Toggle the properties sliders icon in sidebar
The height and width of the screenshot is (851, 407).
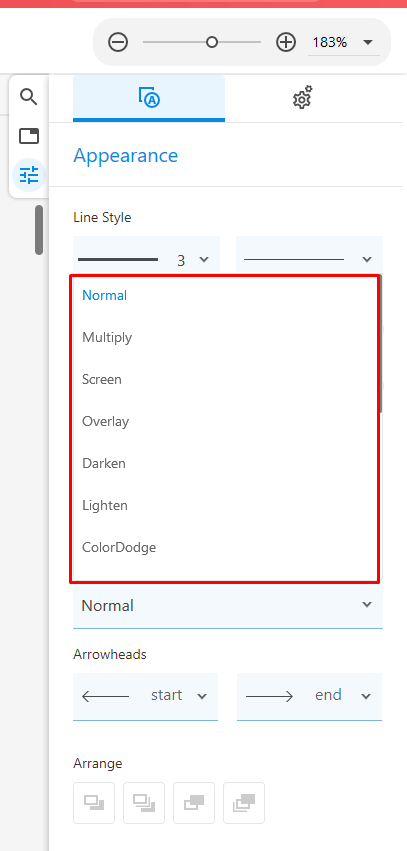coord(29,175)
